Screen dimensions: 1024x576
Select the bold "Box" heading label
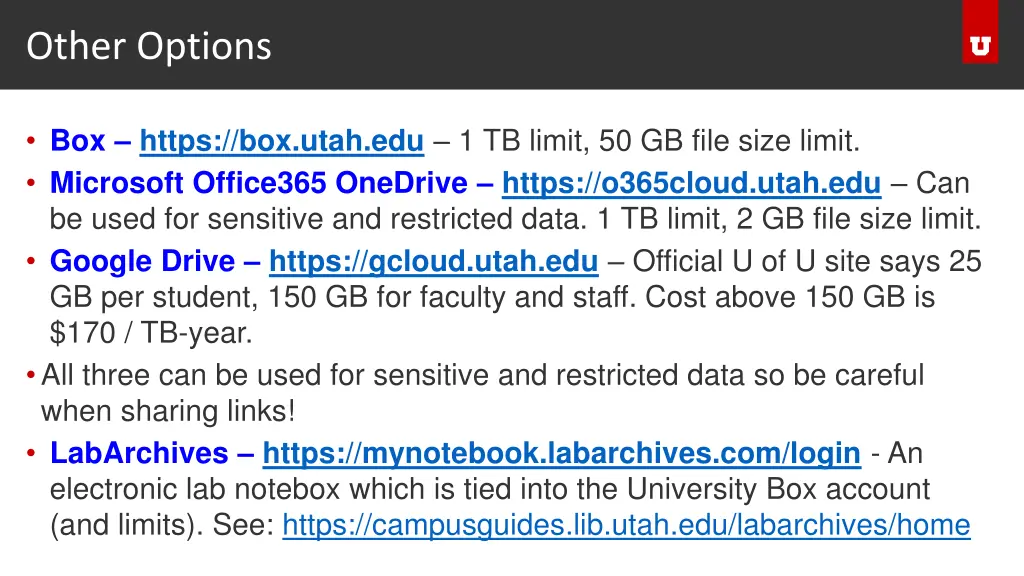click(78, 140)
